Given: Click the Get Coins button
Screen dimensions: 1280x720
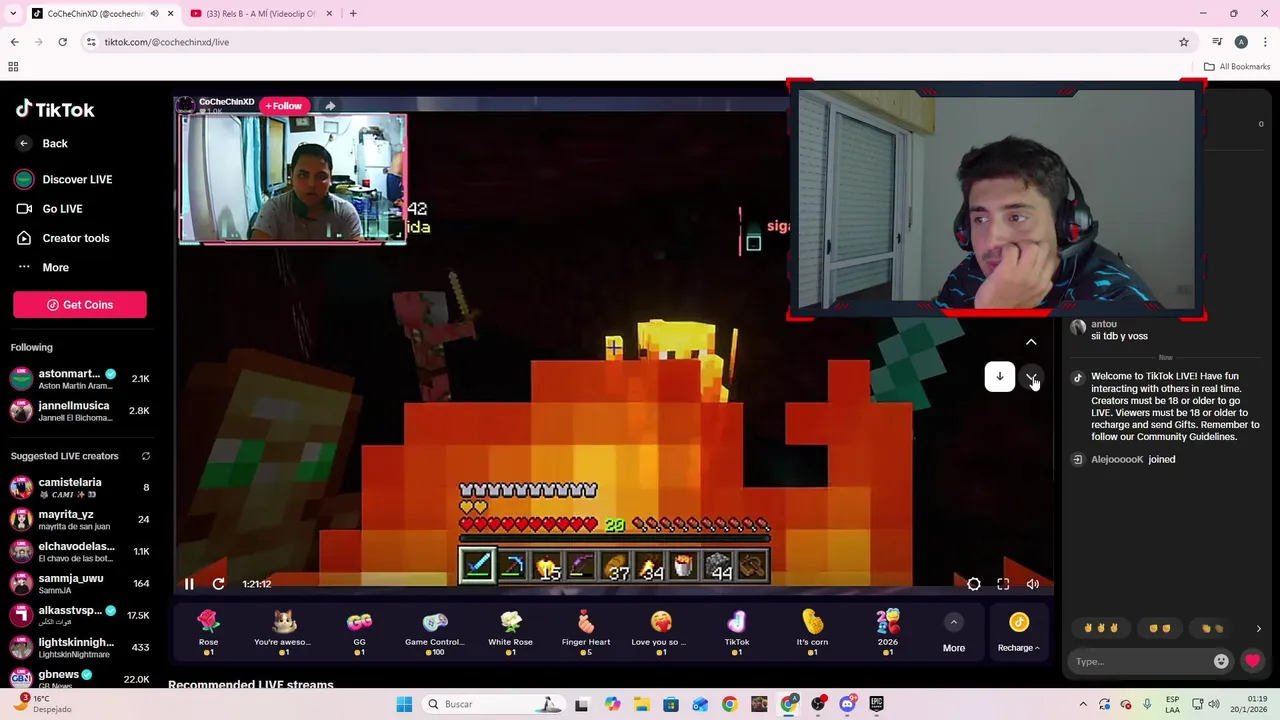Looking at the screenshot, I should point(80,305).
